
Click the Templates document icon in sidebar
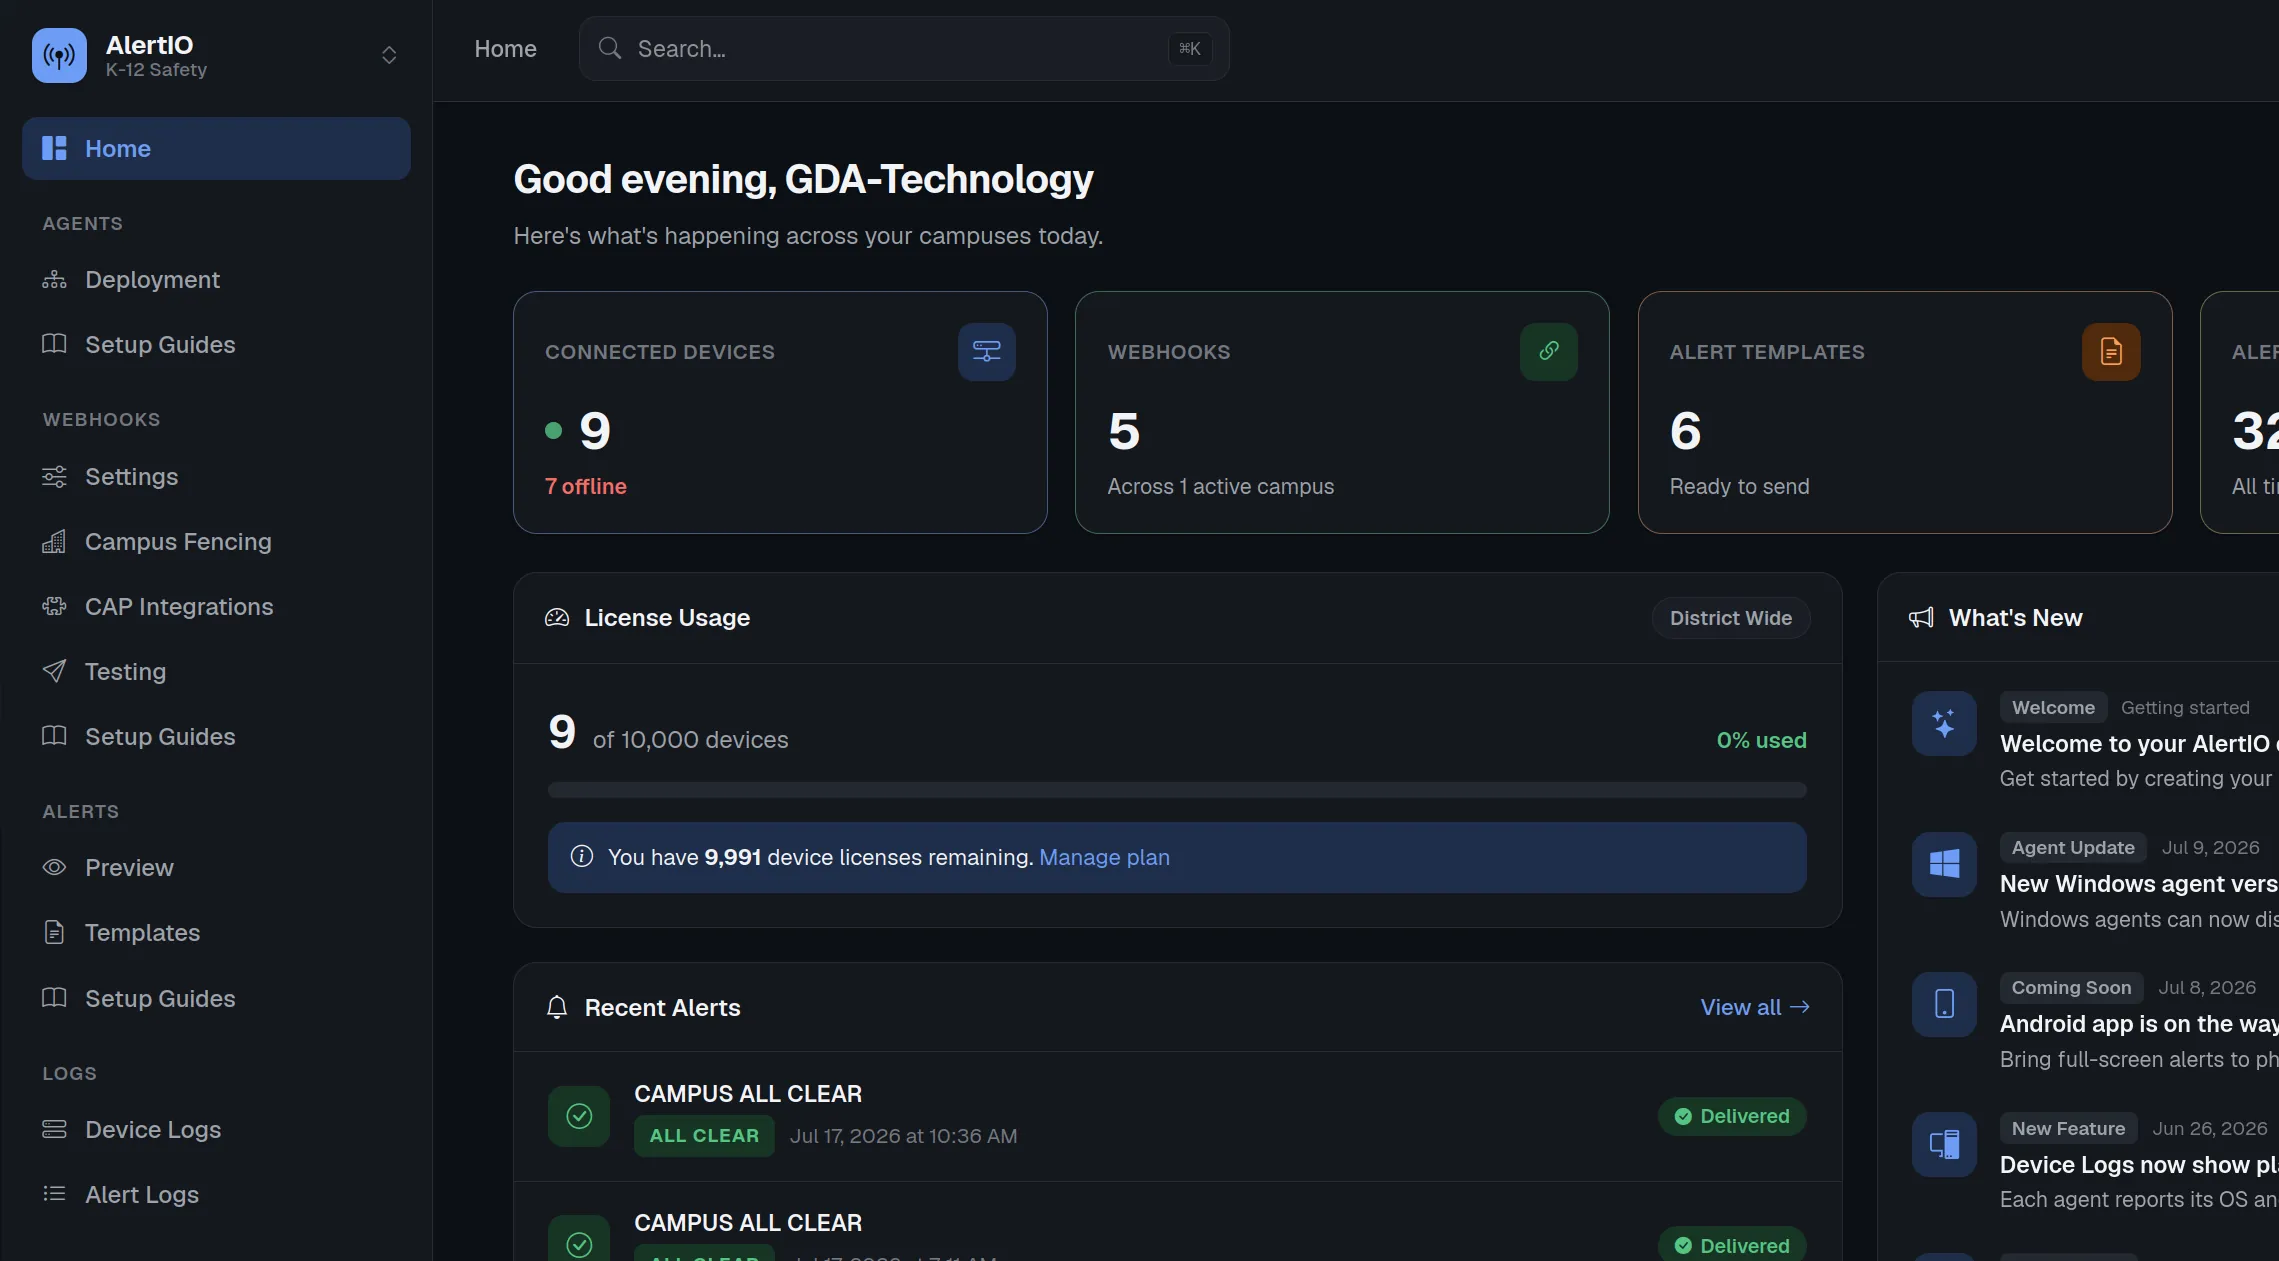54,933
